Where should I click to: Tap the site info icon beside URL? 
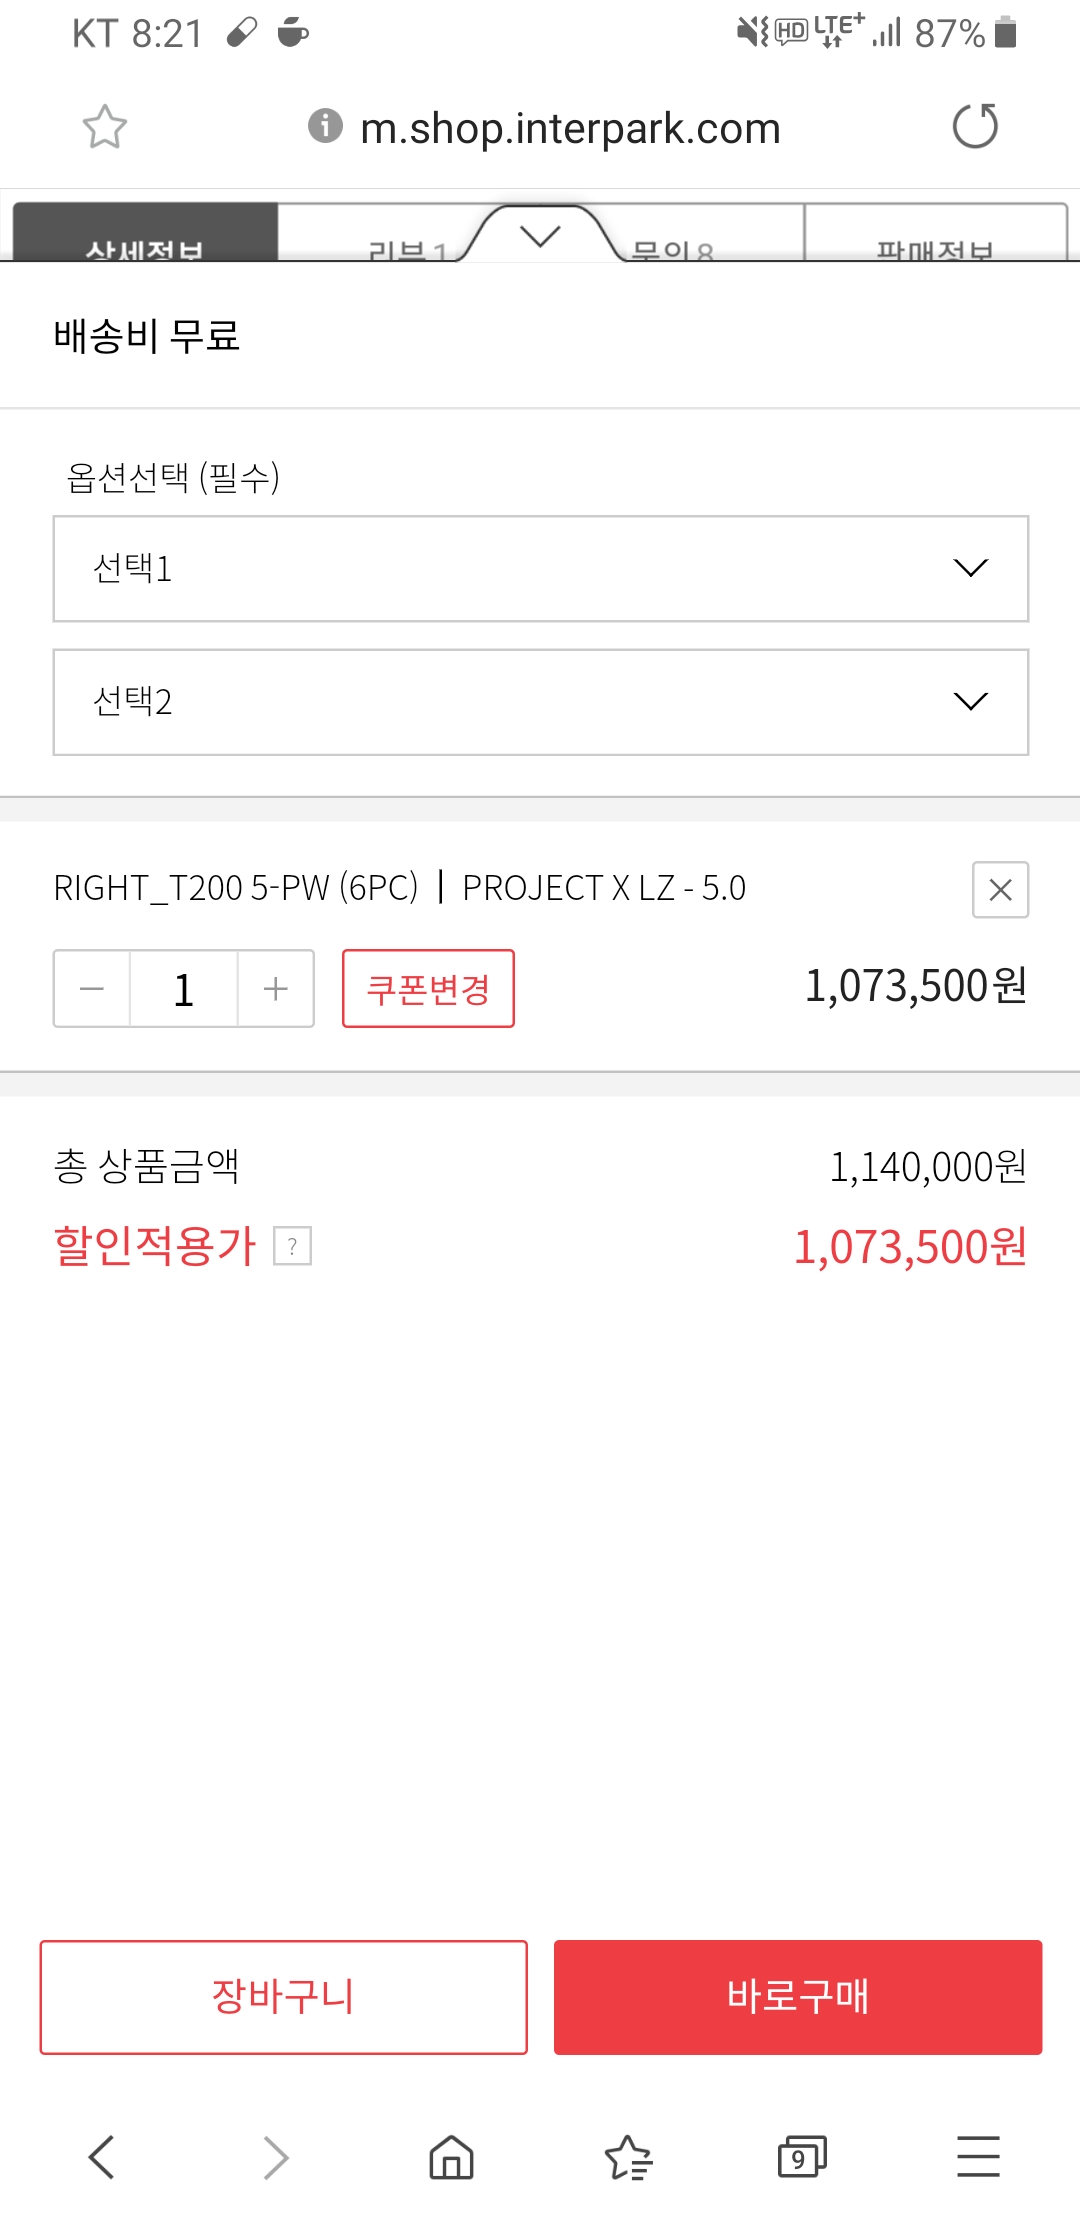click(x=325, y=126)
